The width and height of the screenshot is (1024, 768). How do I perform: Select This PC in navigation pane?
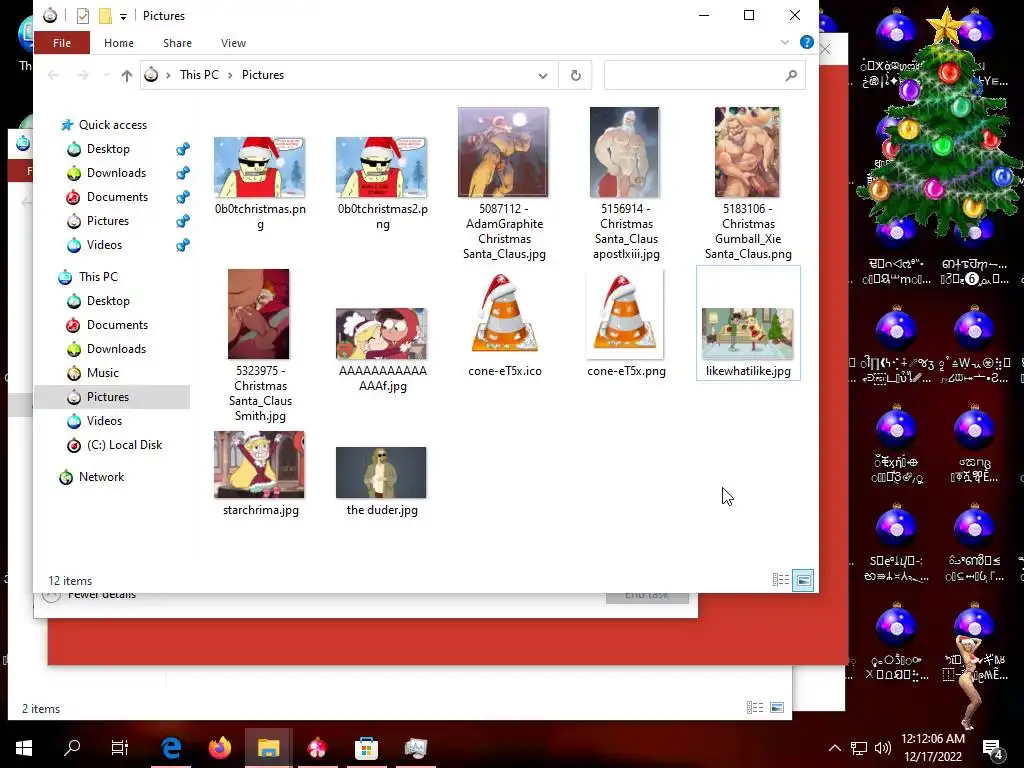pos(98,277)
